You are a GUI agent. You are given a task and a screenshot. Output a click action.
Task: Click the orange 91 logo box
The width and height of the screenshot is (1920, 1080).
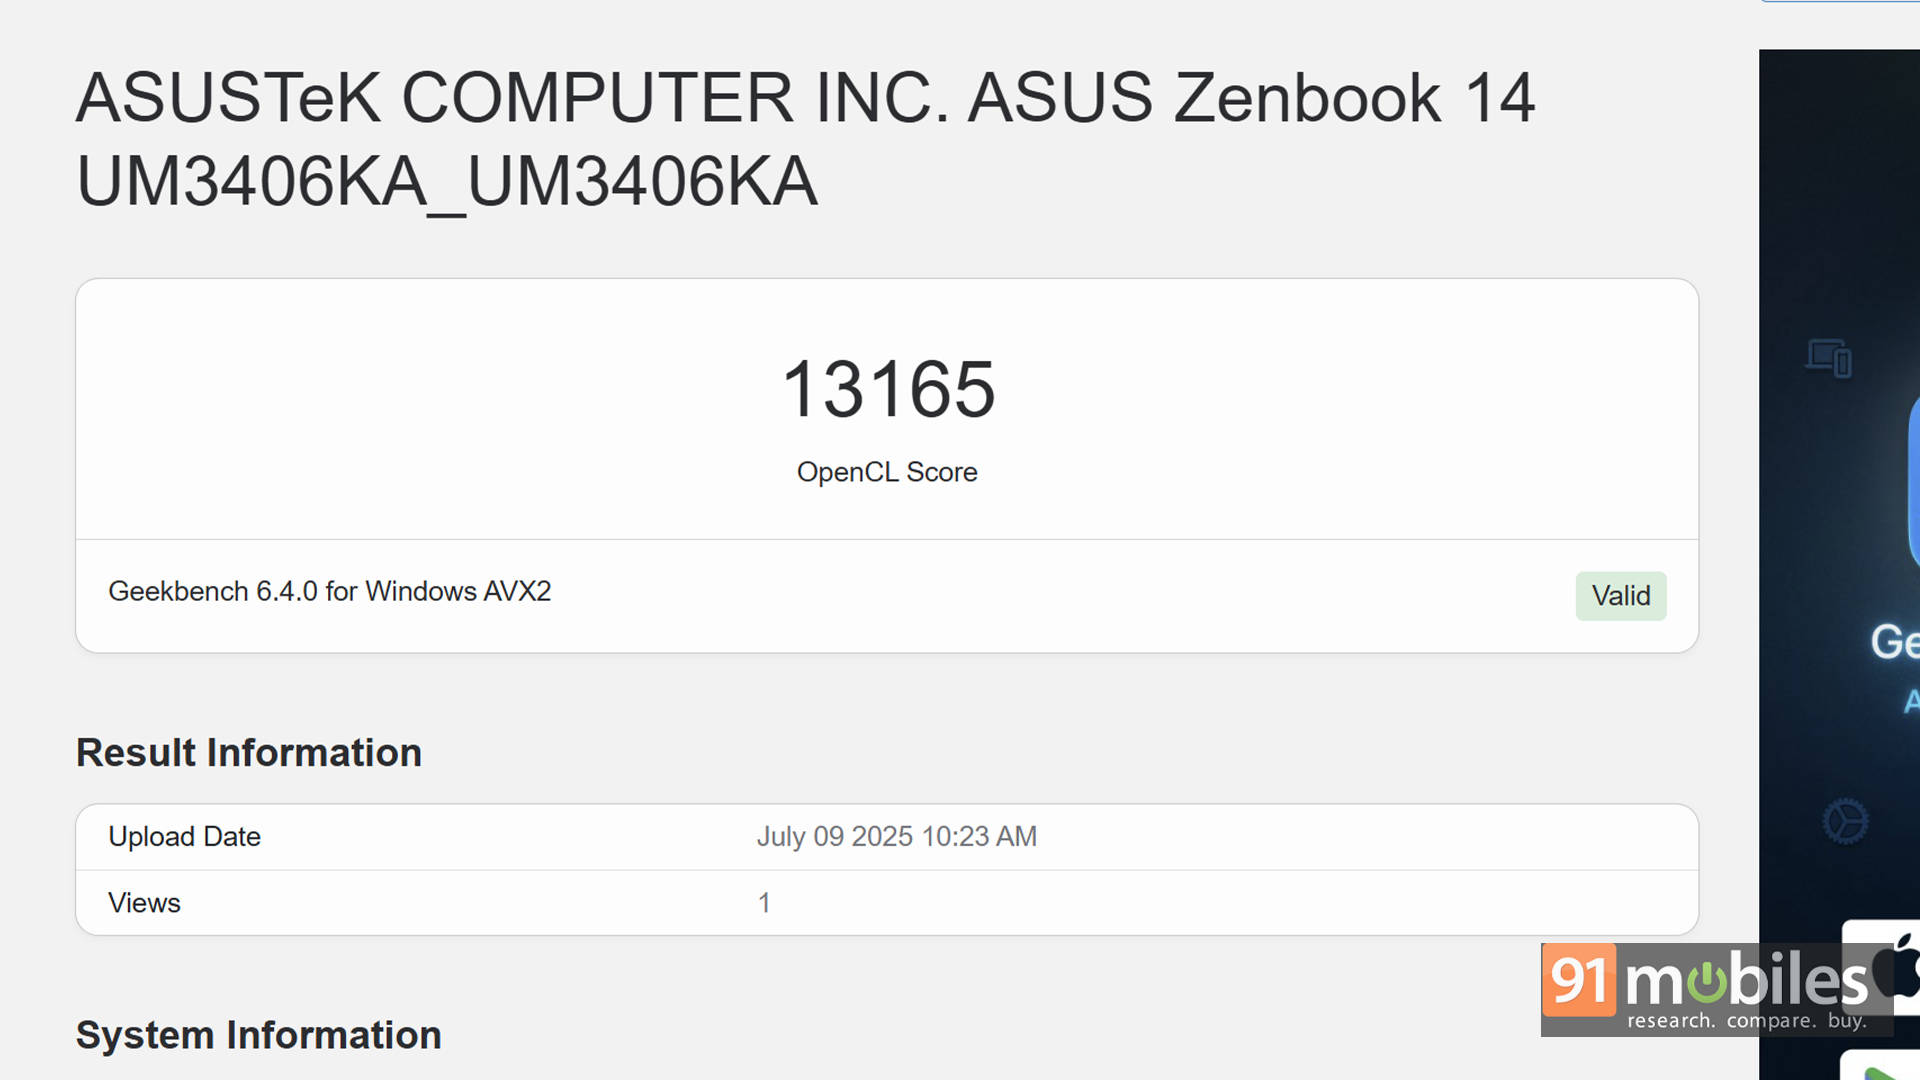[1580, 980]
